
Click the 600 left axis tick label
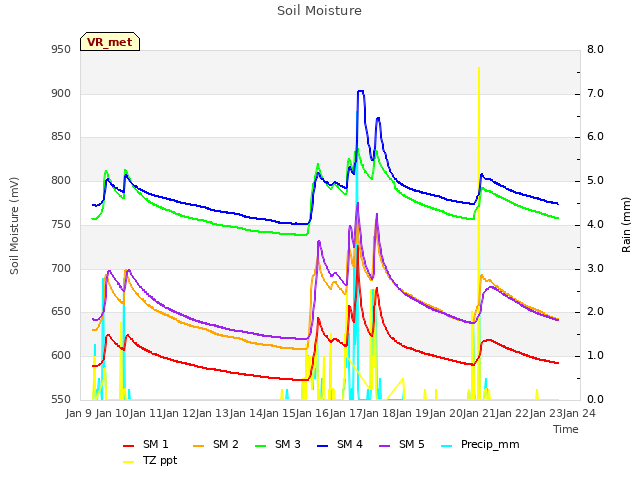(x=61, y=356)
